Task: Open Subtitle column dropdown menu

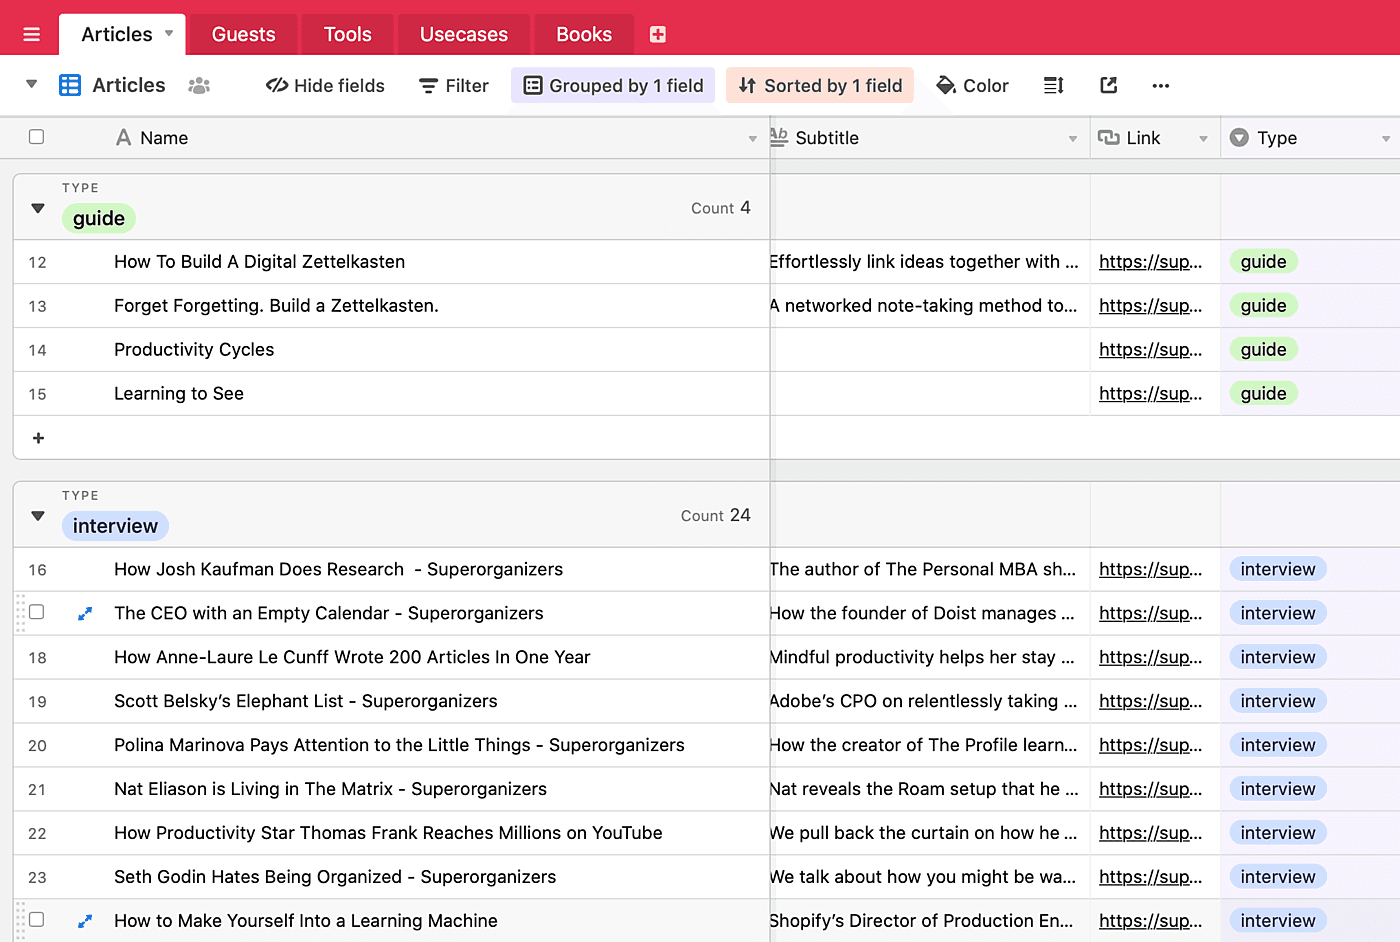Action: 1073,139
